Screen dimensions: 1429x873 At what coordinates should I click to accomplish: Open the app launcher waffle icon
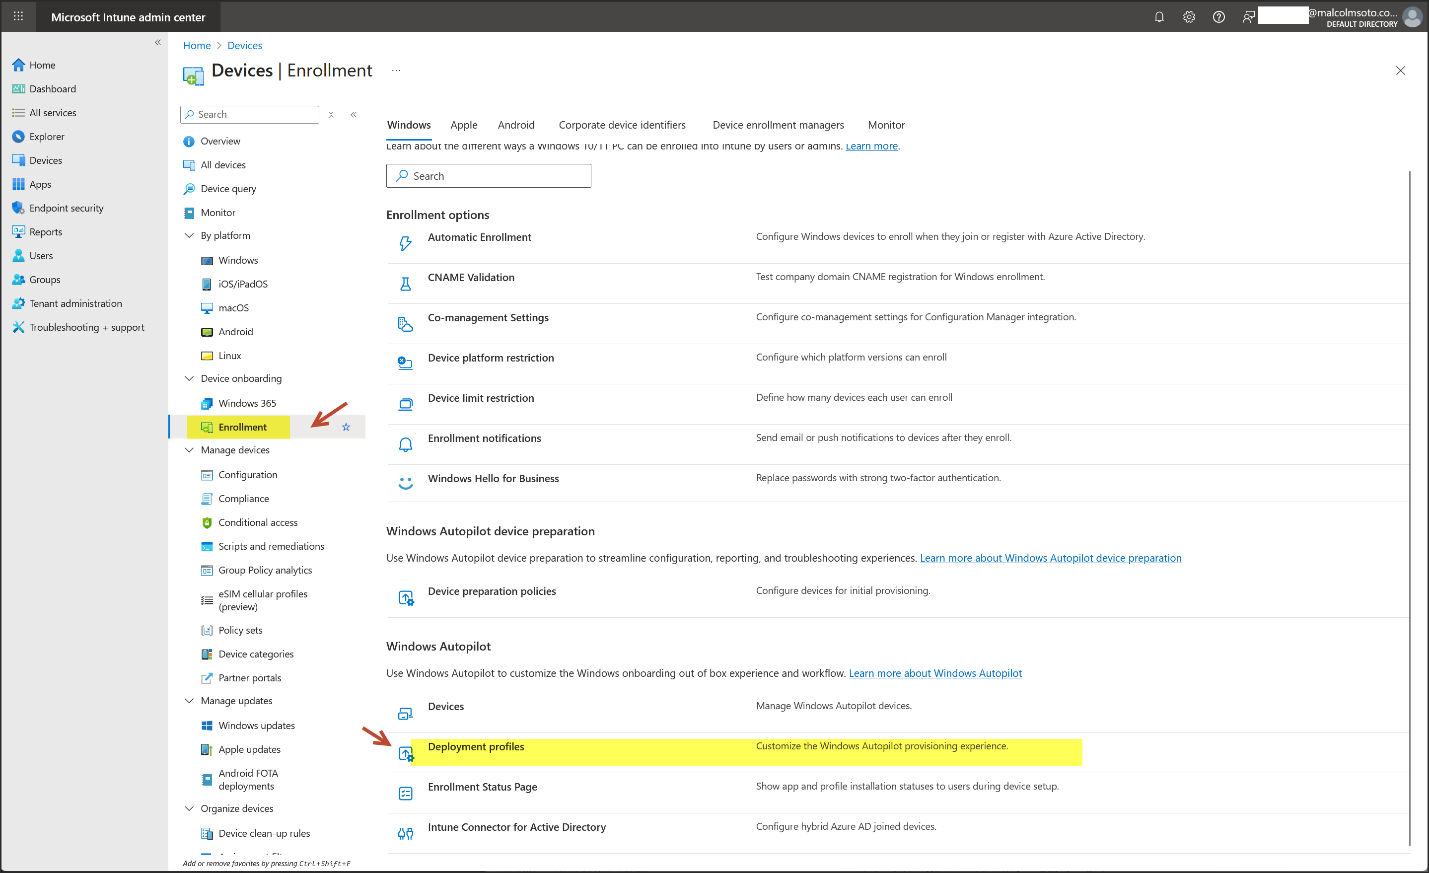18,17
